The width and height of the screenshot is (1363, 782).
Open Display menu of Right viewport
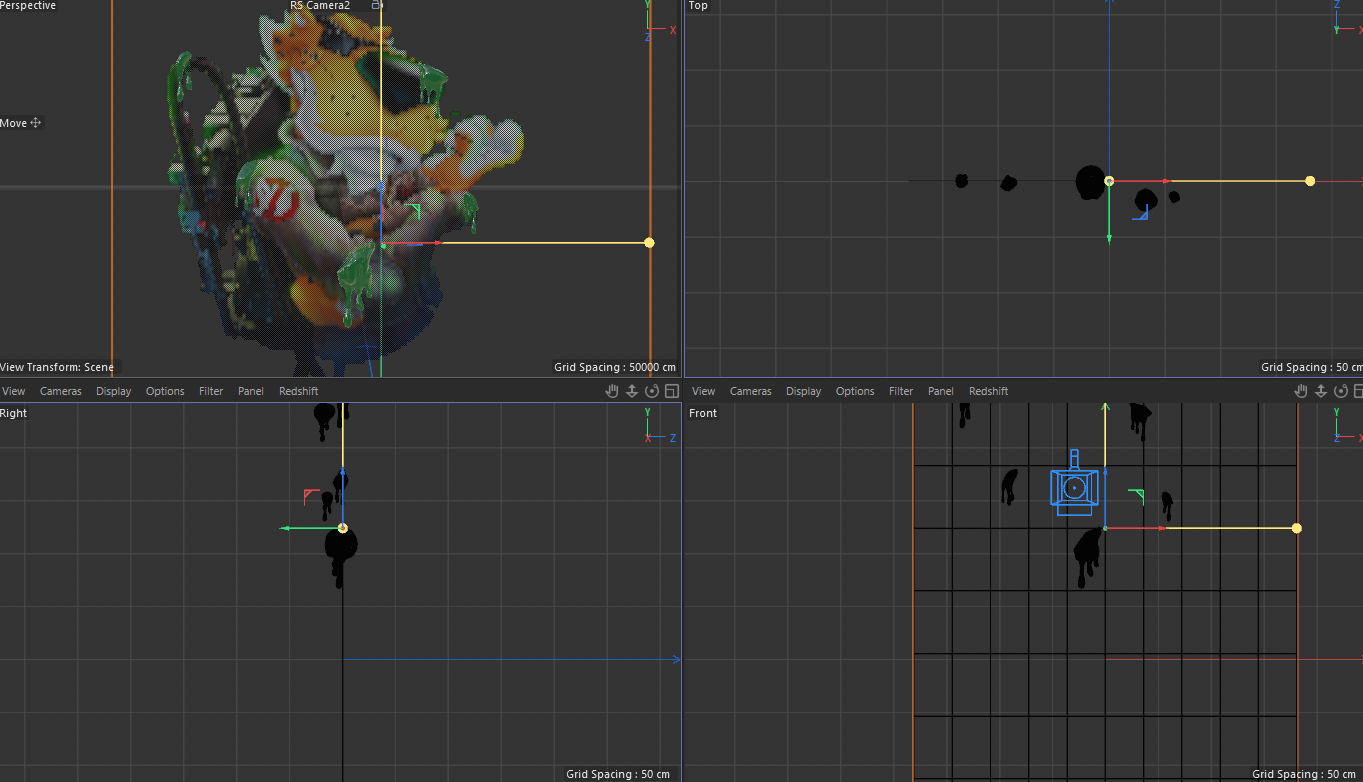point(114,391)
